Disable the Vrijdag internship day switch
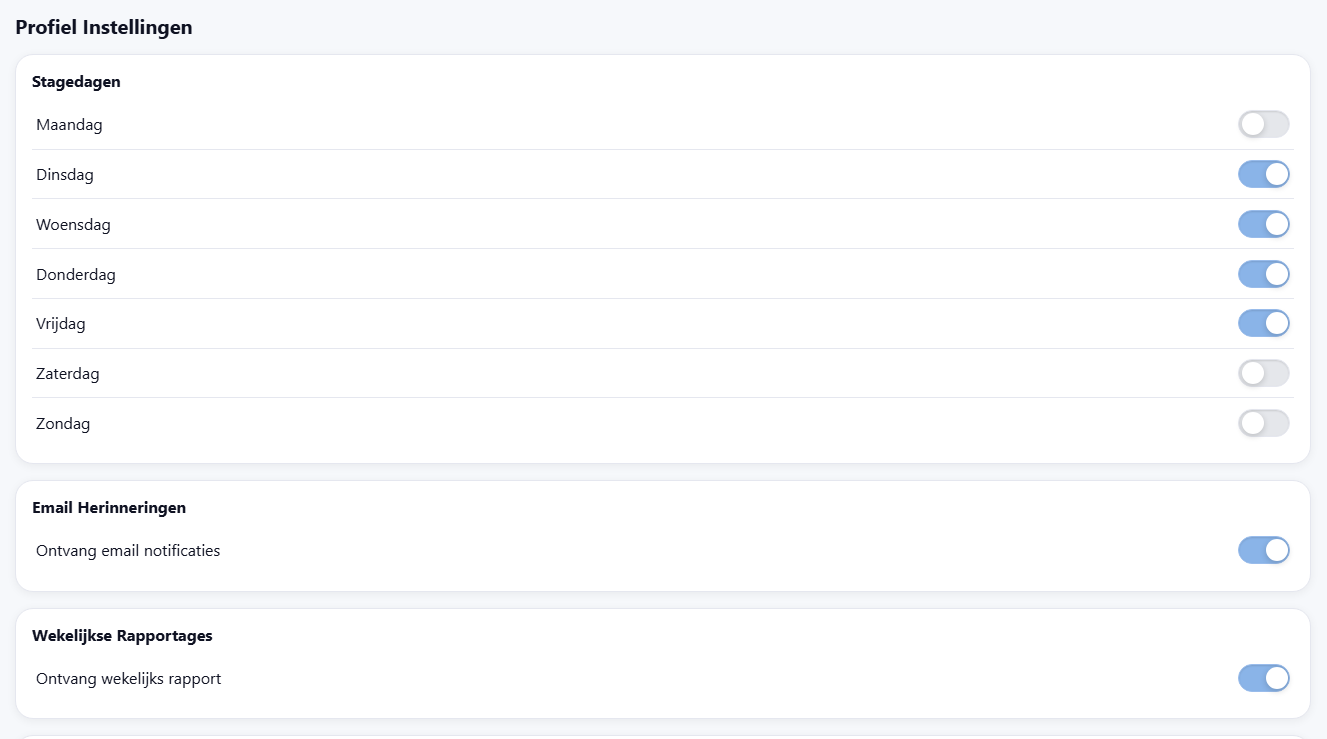 click(1263, 324)
